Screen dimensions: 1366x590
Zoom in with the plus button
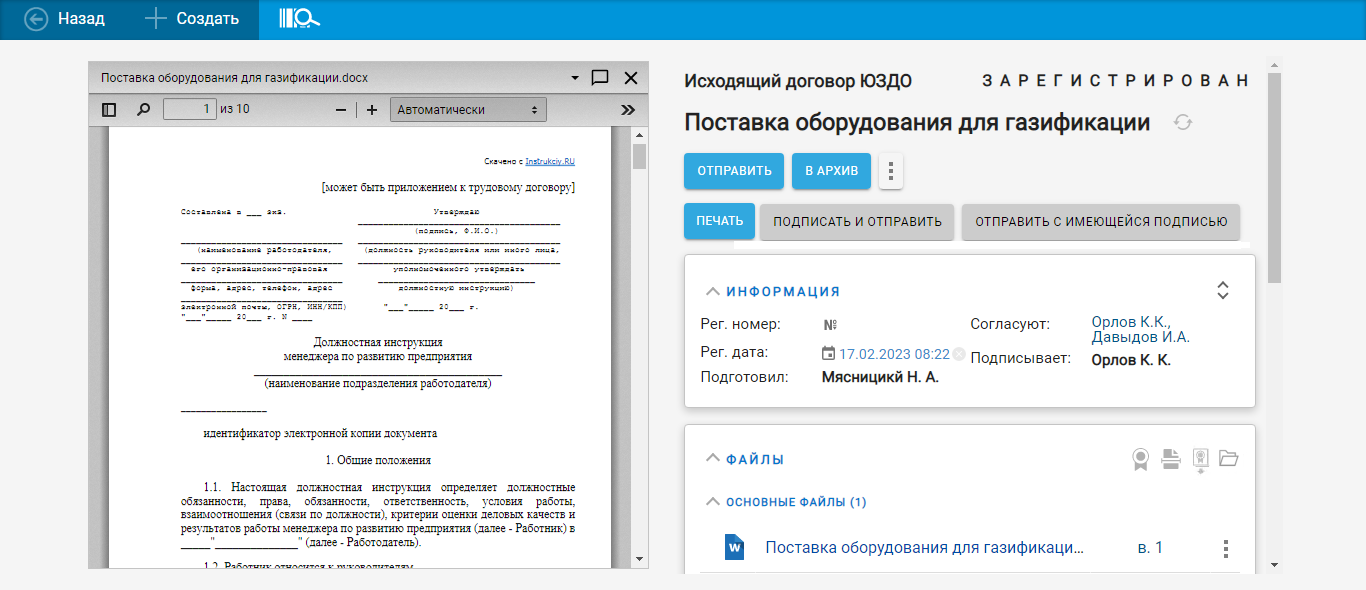pos(372,110)
